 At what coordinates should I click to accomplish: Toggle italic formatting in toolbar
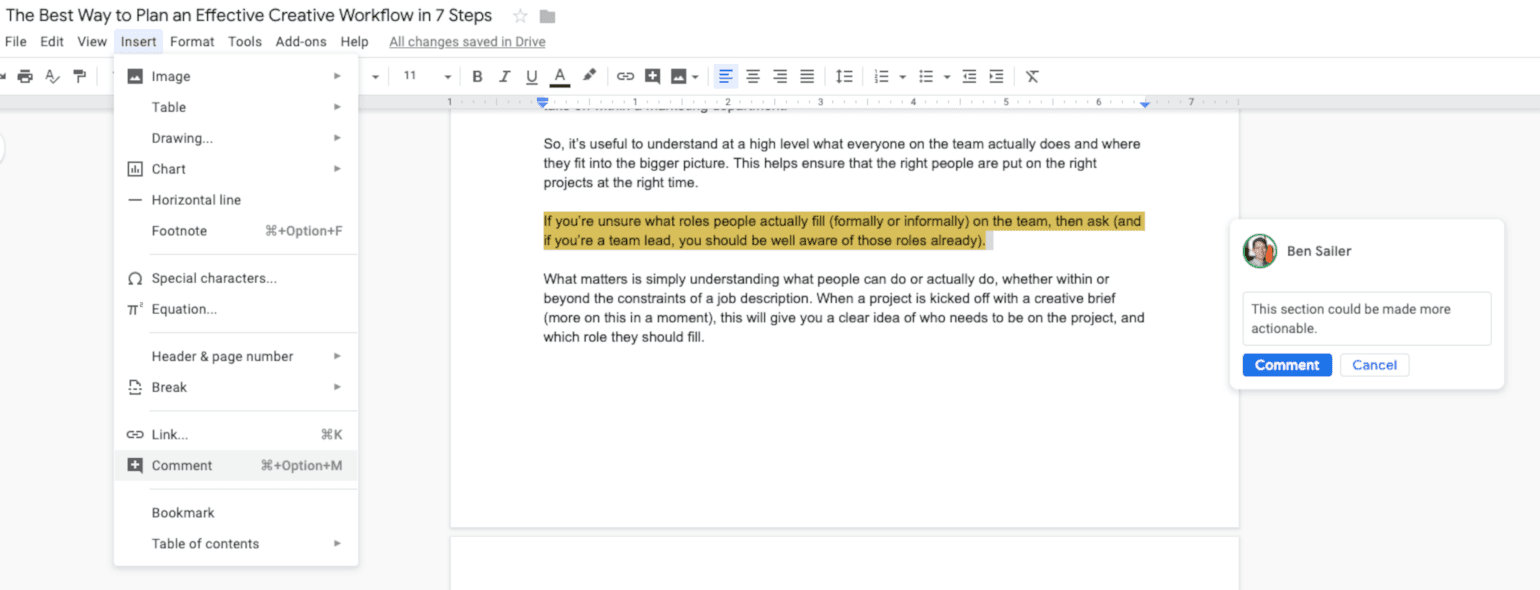click(x=504, y=76)
